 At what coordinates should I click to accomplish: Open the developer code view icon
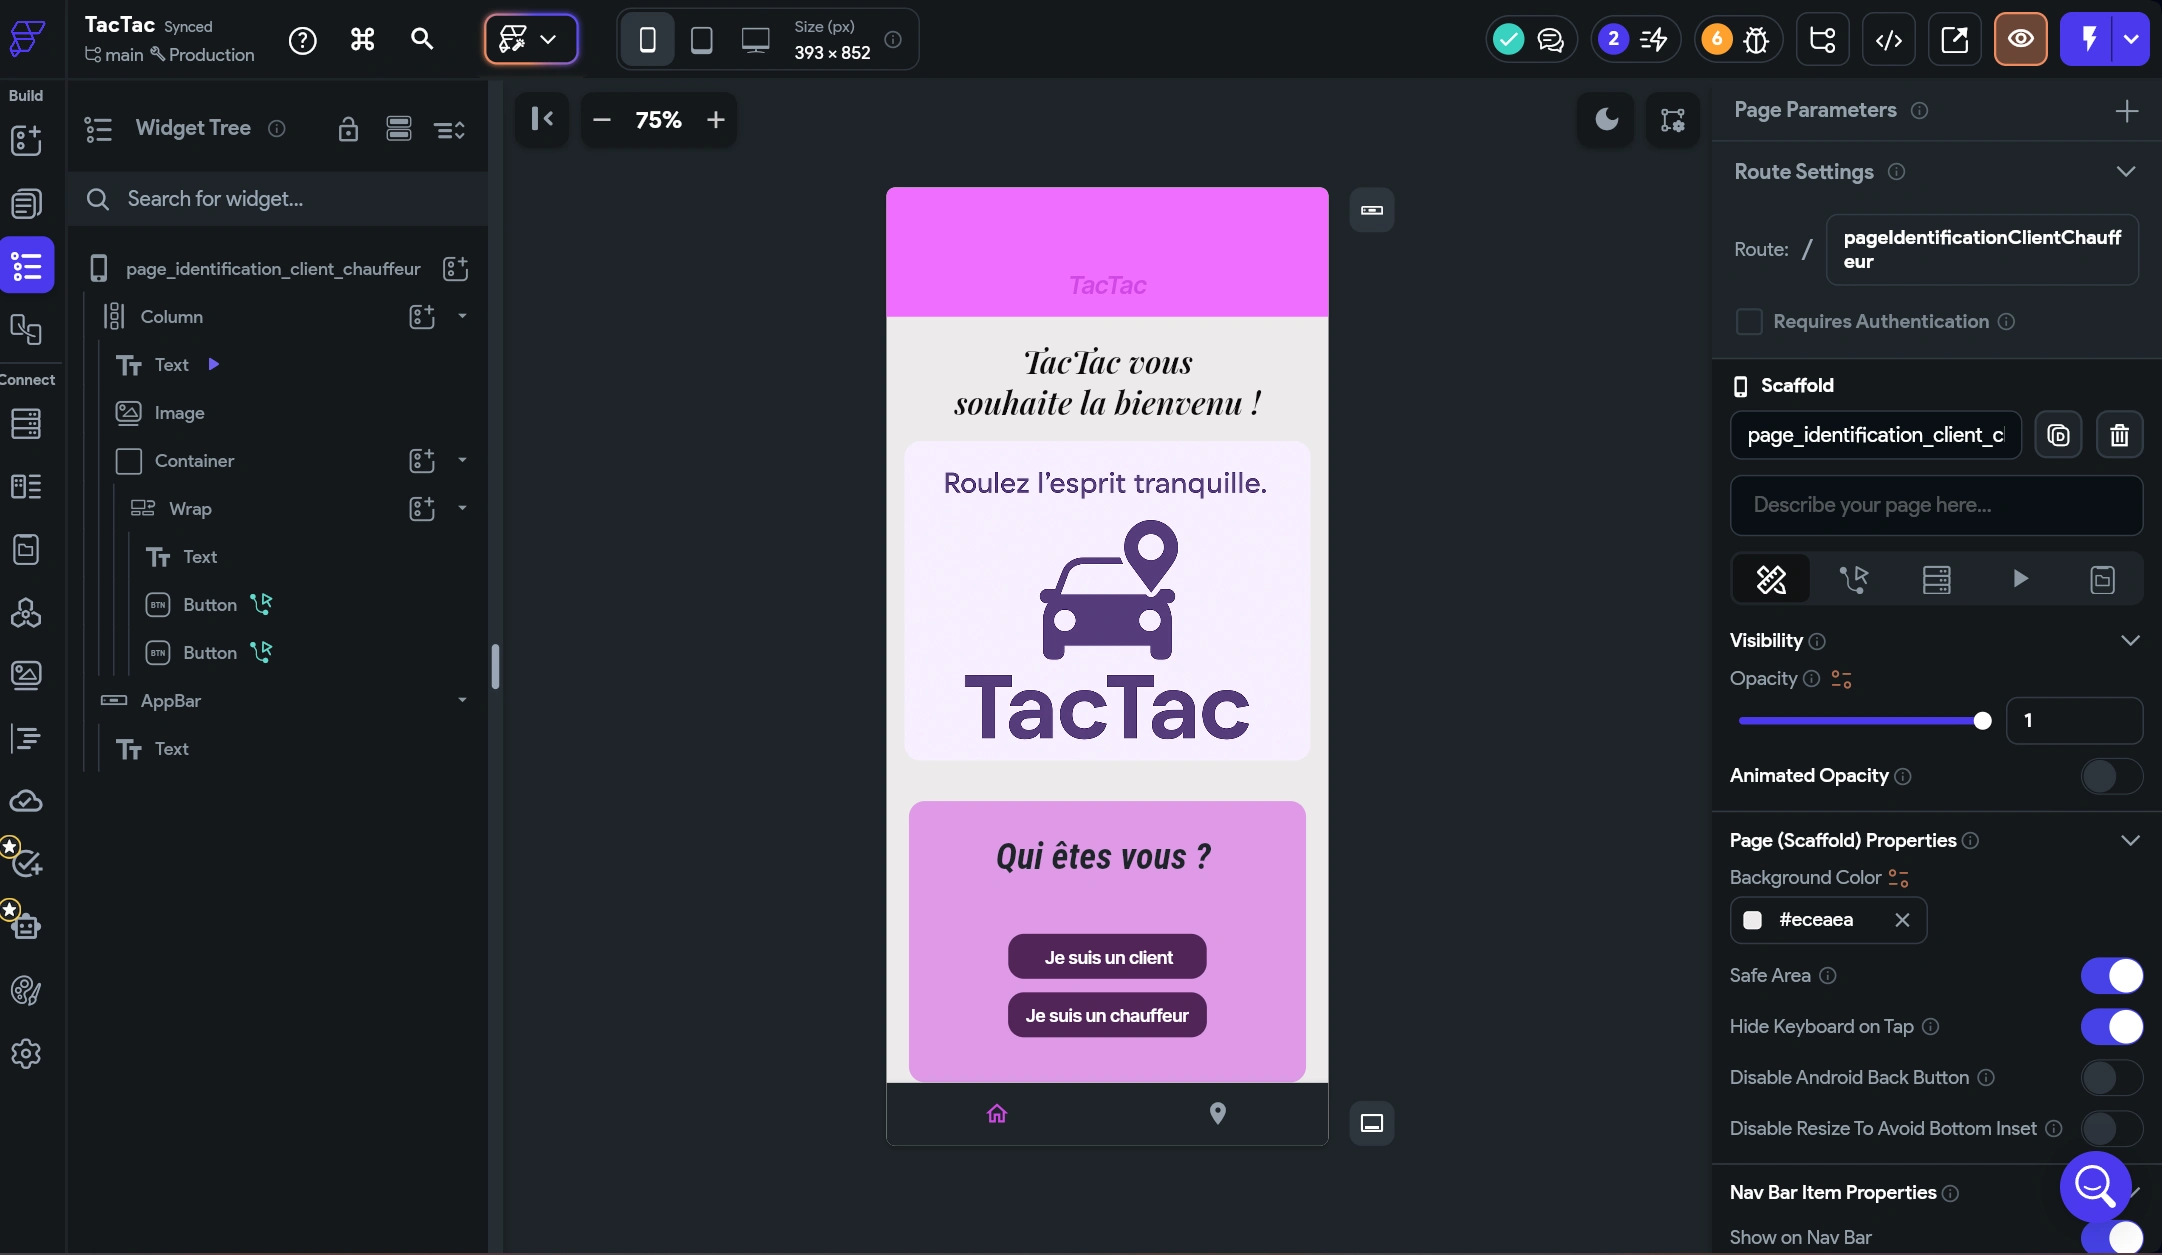(1888, 40)
